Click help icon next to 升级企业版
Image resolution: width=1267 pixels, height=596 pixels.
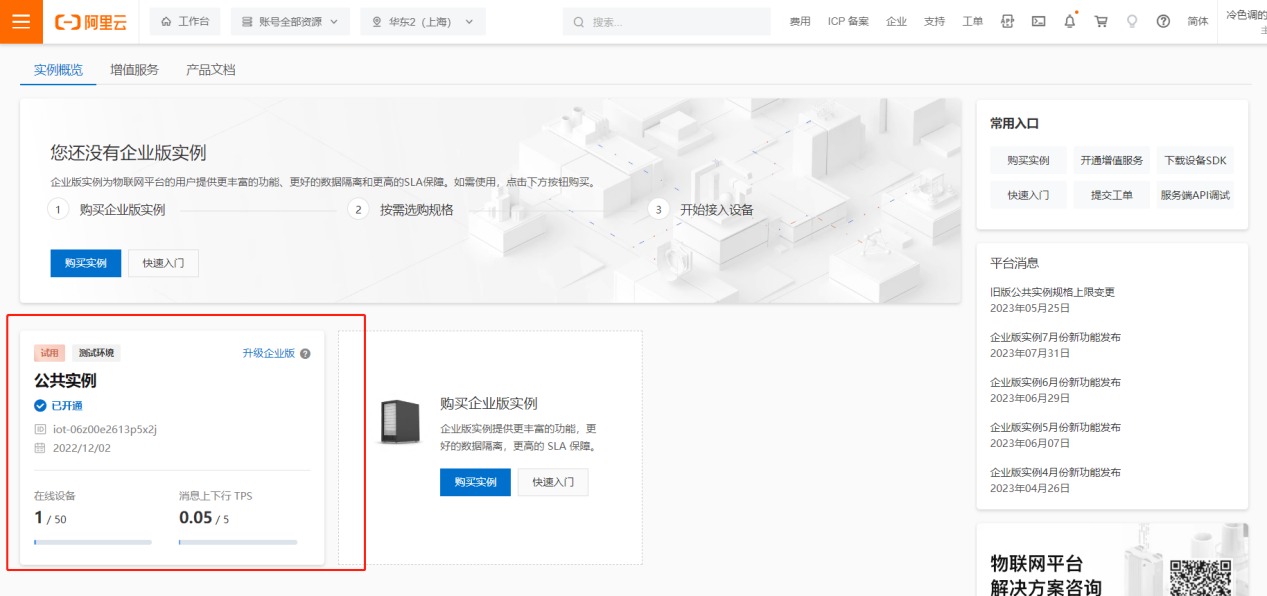click(x=305, y=354)
